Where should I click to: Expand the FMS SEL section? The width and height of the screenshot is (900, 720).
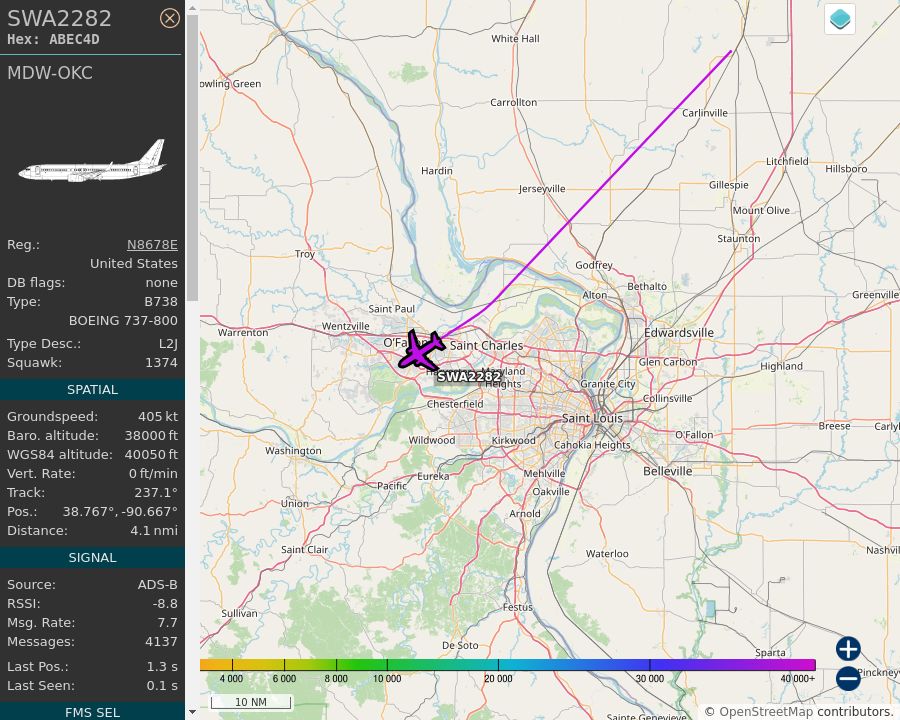(x=92, y=712)
